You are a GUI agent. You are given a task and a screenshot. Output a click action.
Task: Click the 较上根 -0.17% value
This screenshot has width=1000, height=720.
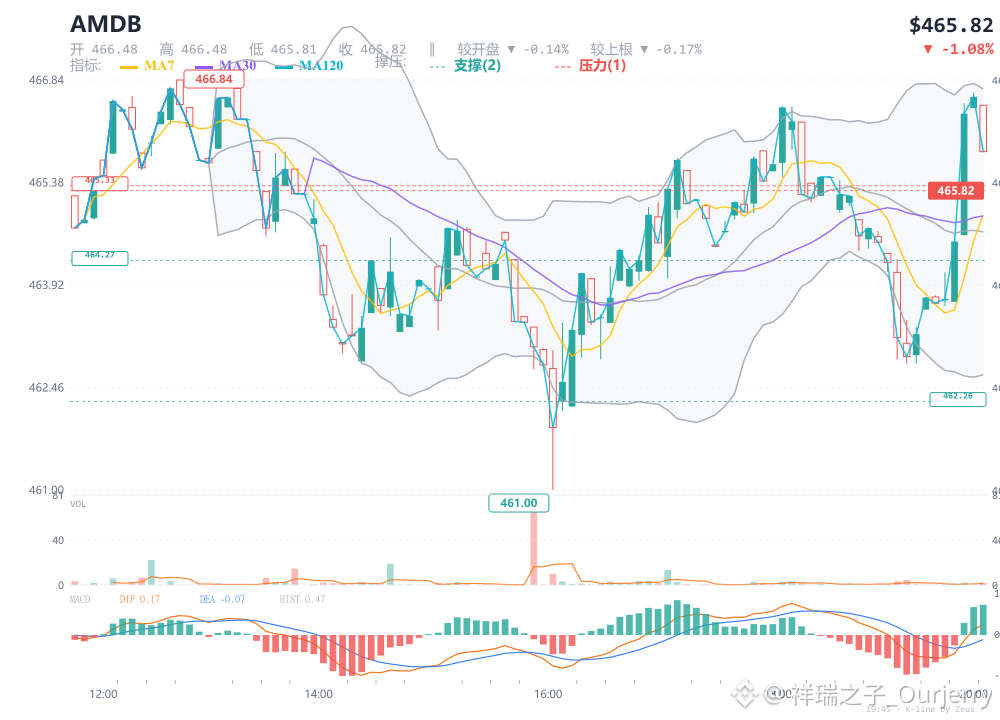(646, 49)
